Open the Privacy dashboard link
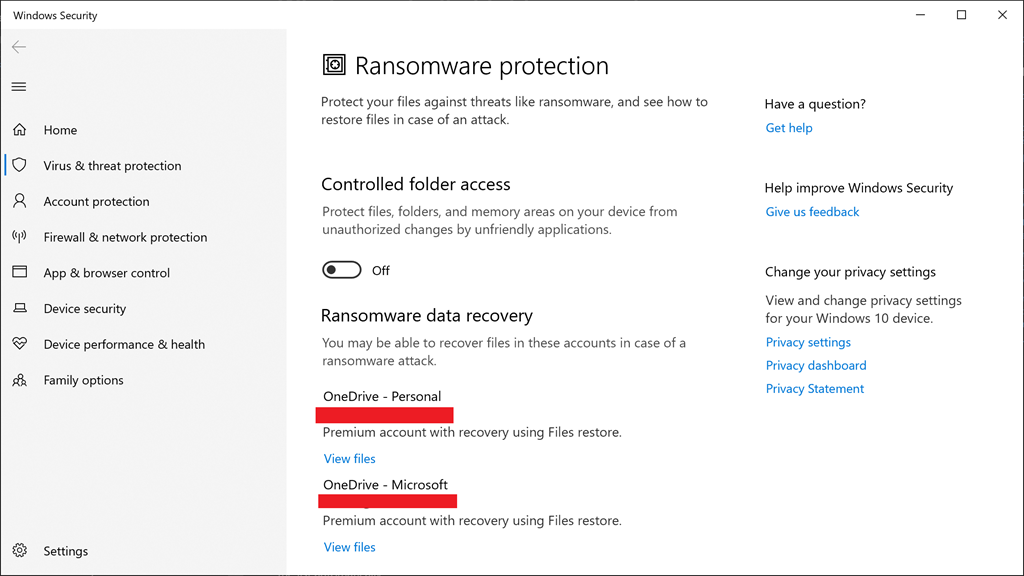 [816, 365]
